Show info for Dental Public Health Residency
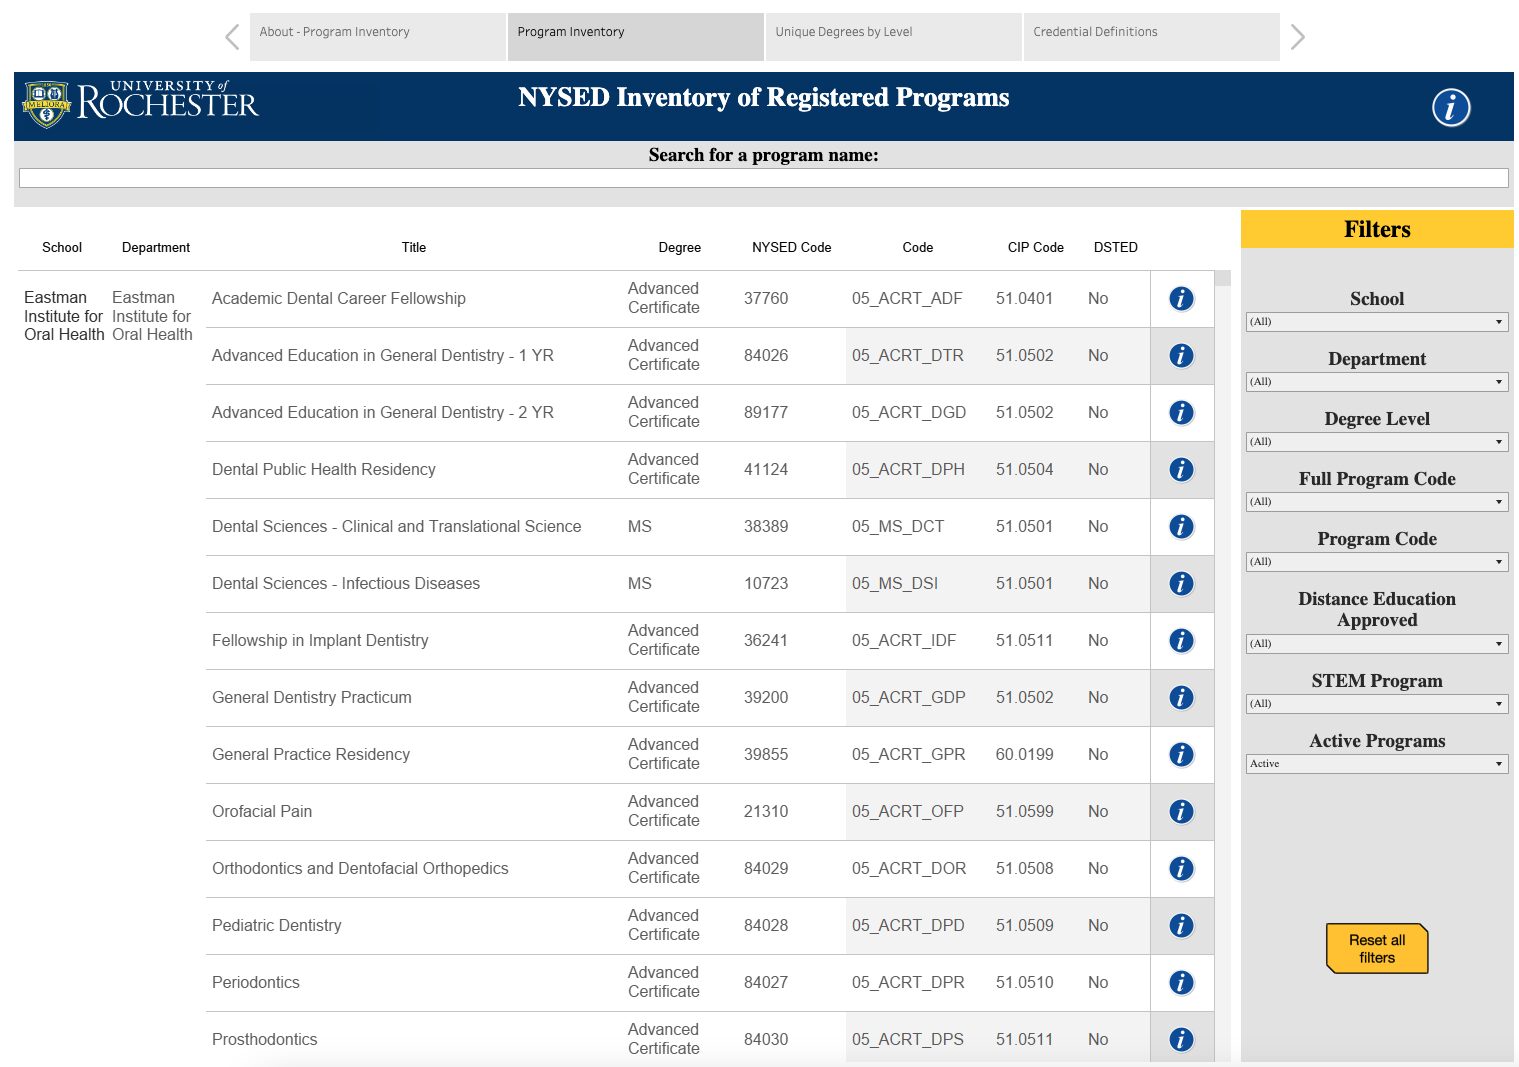Image resolution: width=1519 pixels, height=1067 pixels. point(1181,469)
